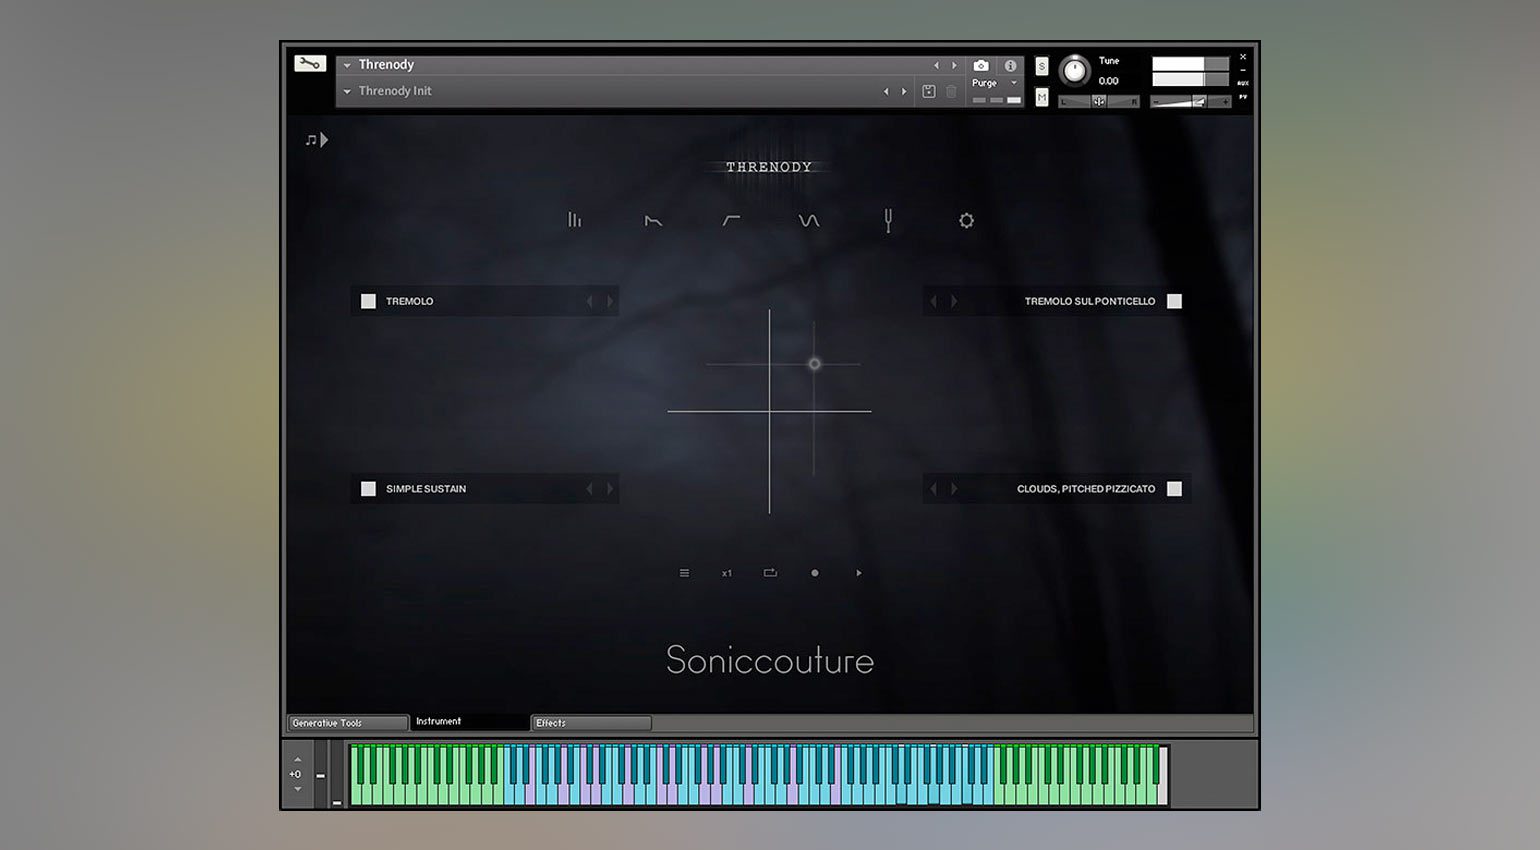
Task: Click the Simple Sustain articulation name
Action: click(x=426, y=489)
